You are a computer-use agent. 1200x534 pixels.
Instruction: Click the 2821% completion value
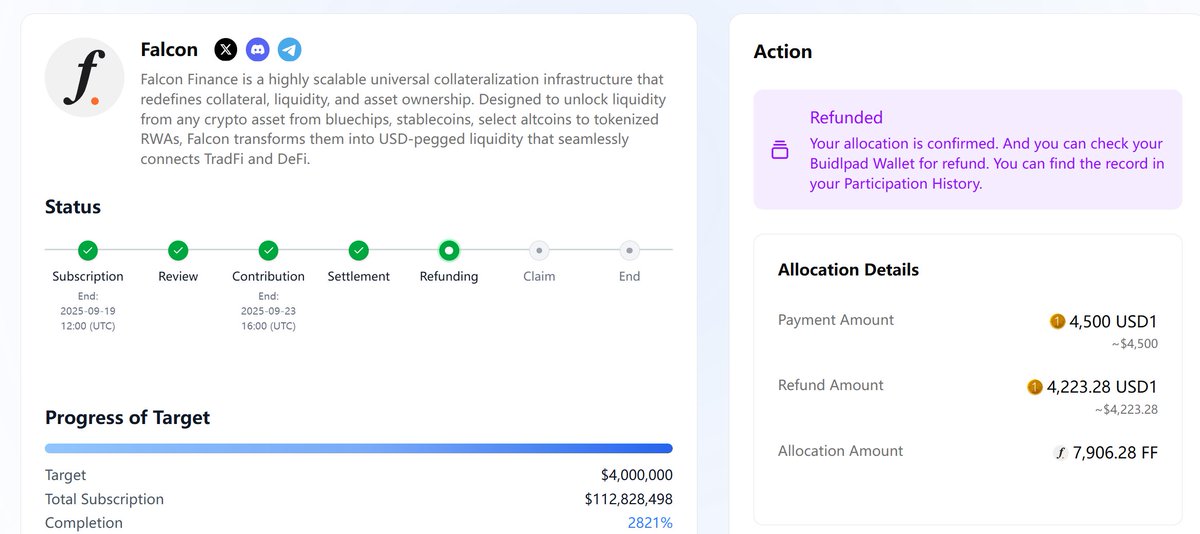coord(650,523)
